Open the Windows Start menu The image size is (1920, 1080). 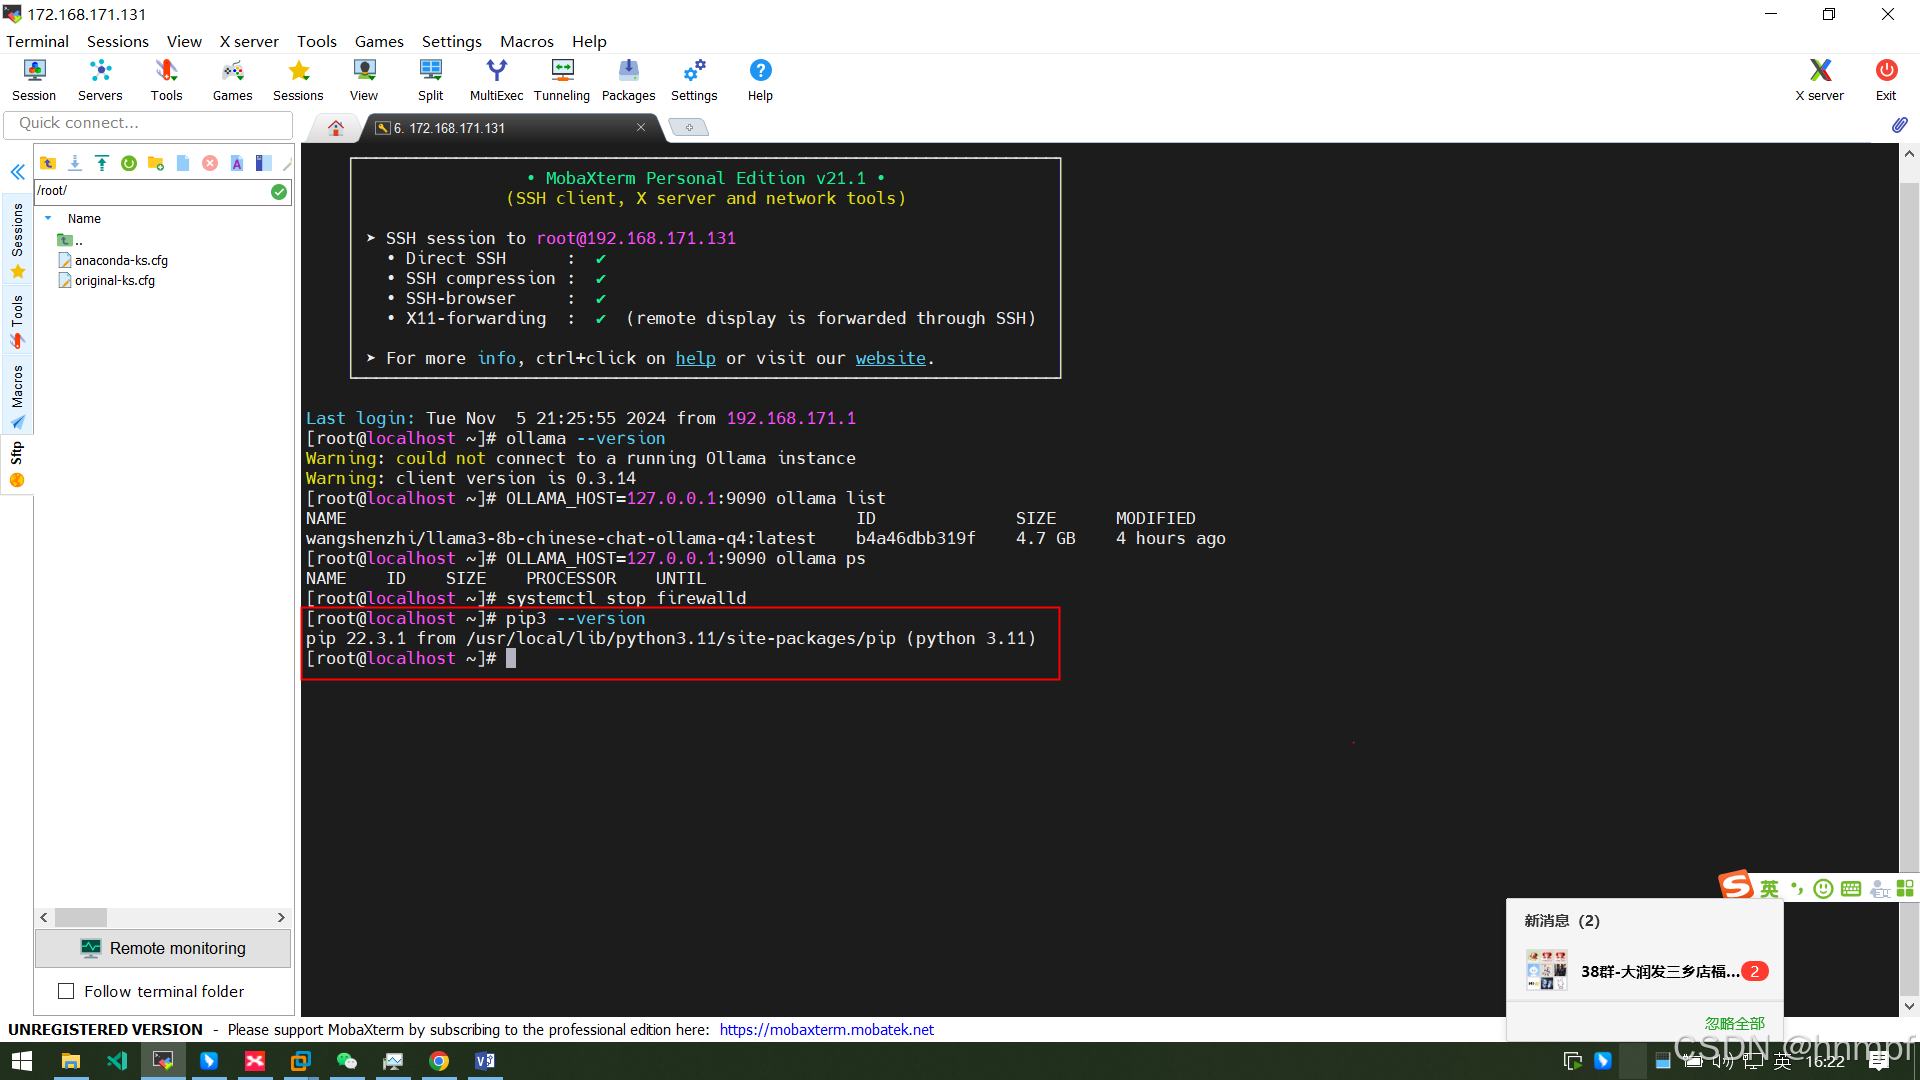point(22,1061)
